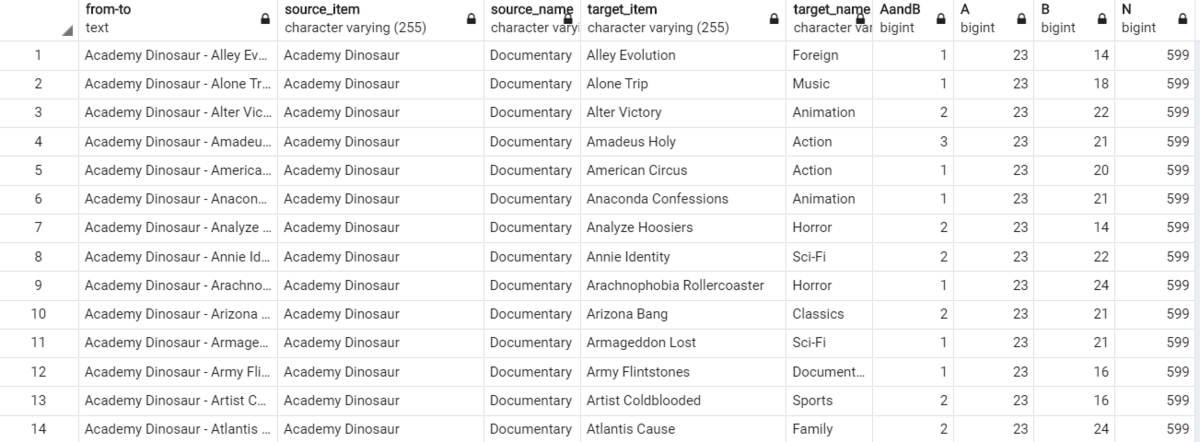This screenshot has height=442, width=1200.
Task: Click the lock icon in column B header
Action: [x=1101, y=19]
